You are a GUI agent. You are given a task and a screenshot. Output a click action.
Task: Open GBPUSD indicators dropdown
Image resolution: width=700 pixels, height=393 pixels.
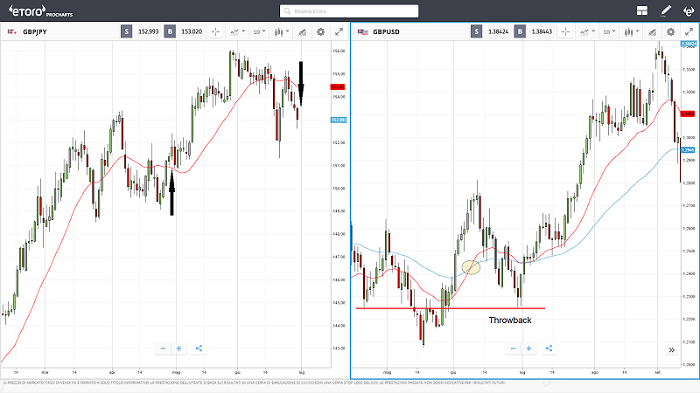tap(587, 32)
